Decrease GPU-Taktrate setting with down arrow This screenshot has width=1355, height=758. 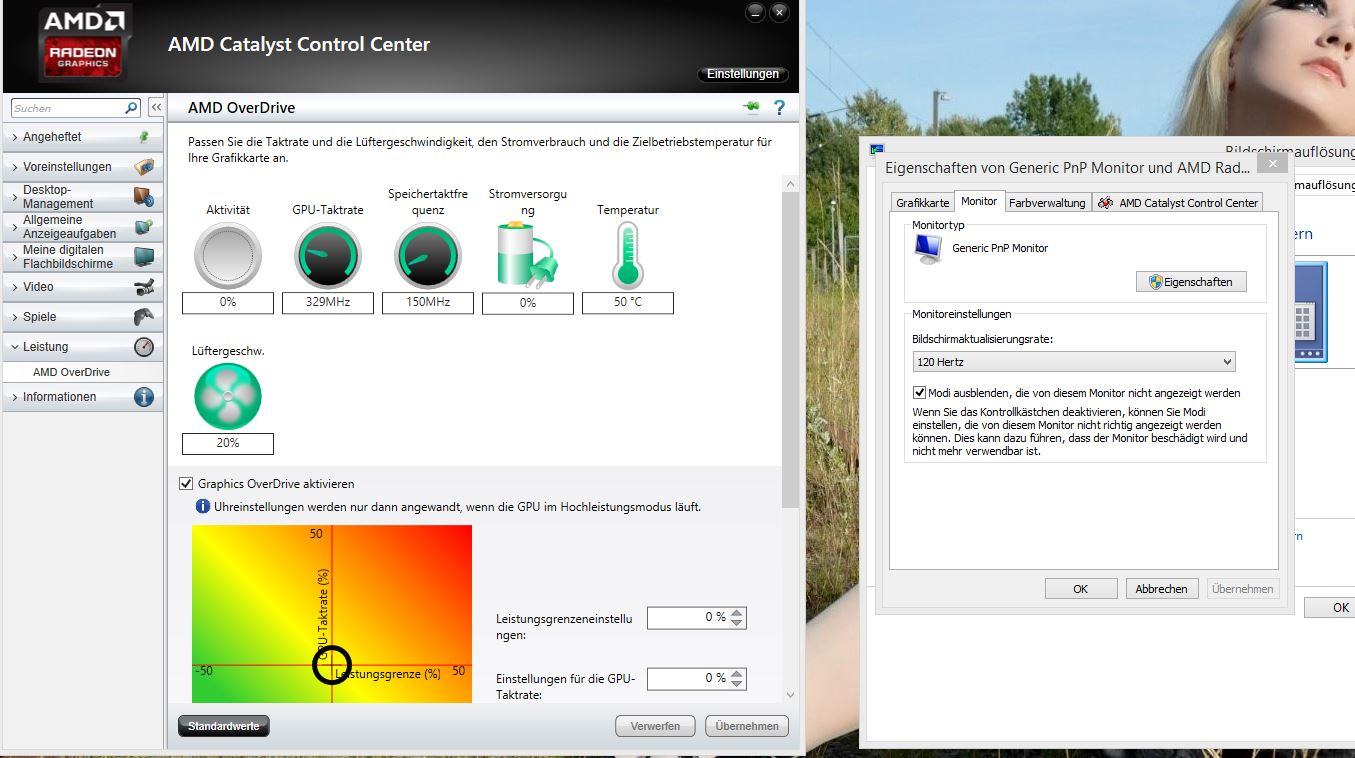737,684
